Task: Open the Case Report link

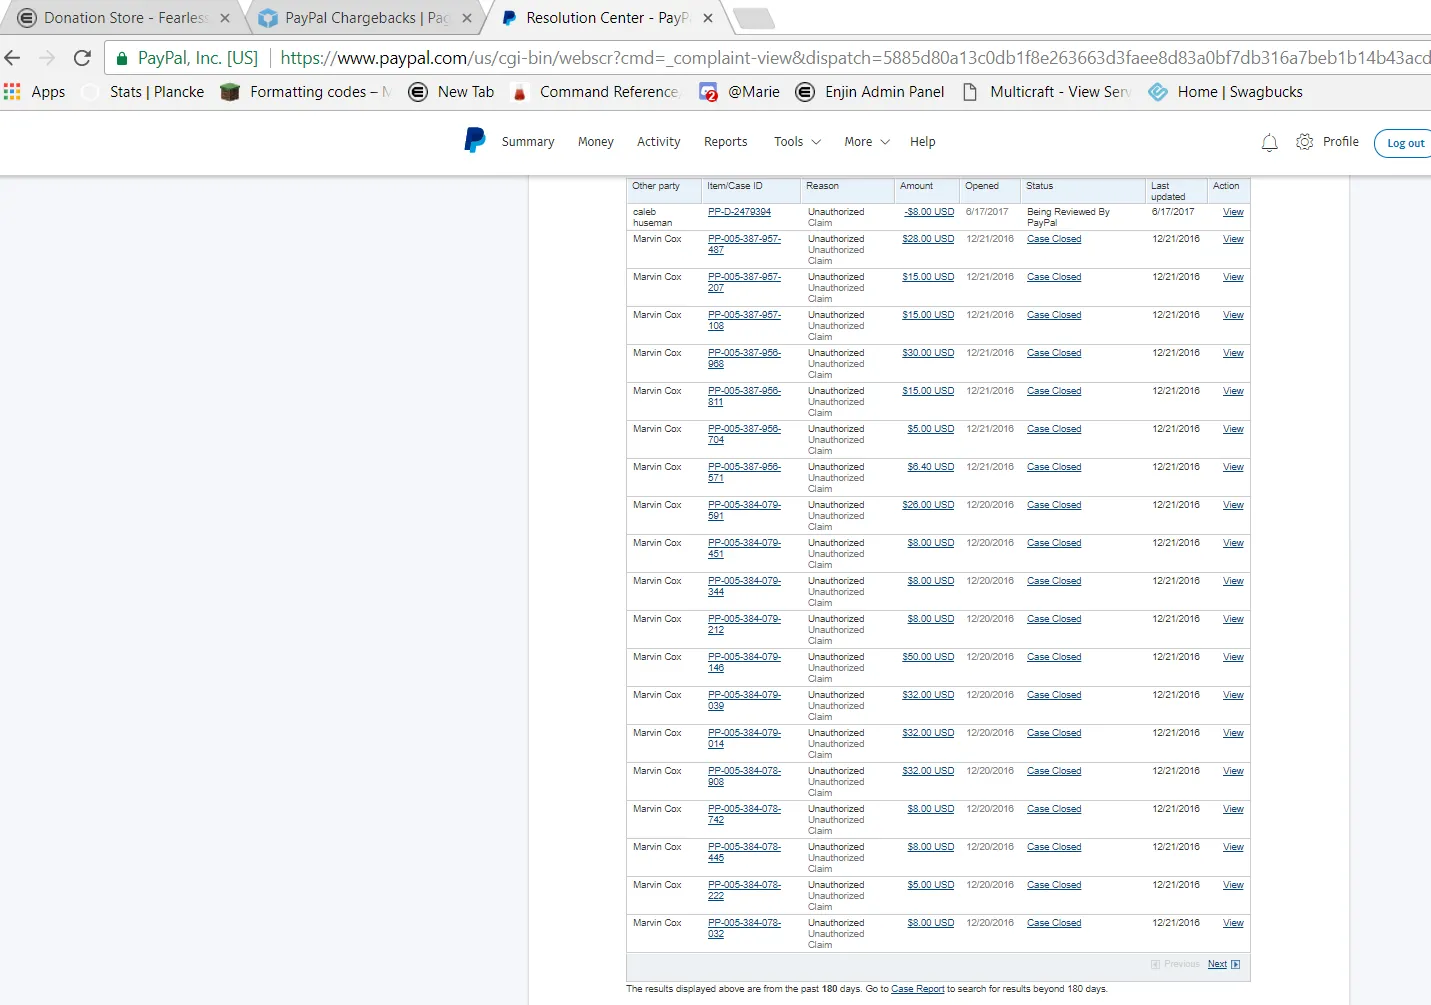Action: [x=917, y=989]
